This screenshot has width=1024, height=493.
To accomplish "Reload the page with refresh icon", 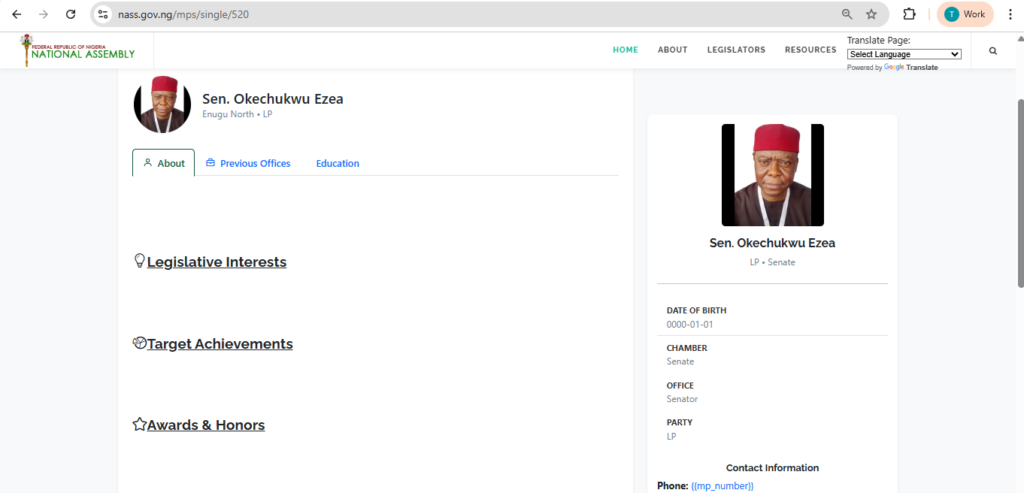I will (70, 14).
